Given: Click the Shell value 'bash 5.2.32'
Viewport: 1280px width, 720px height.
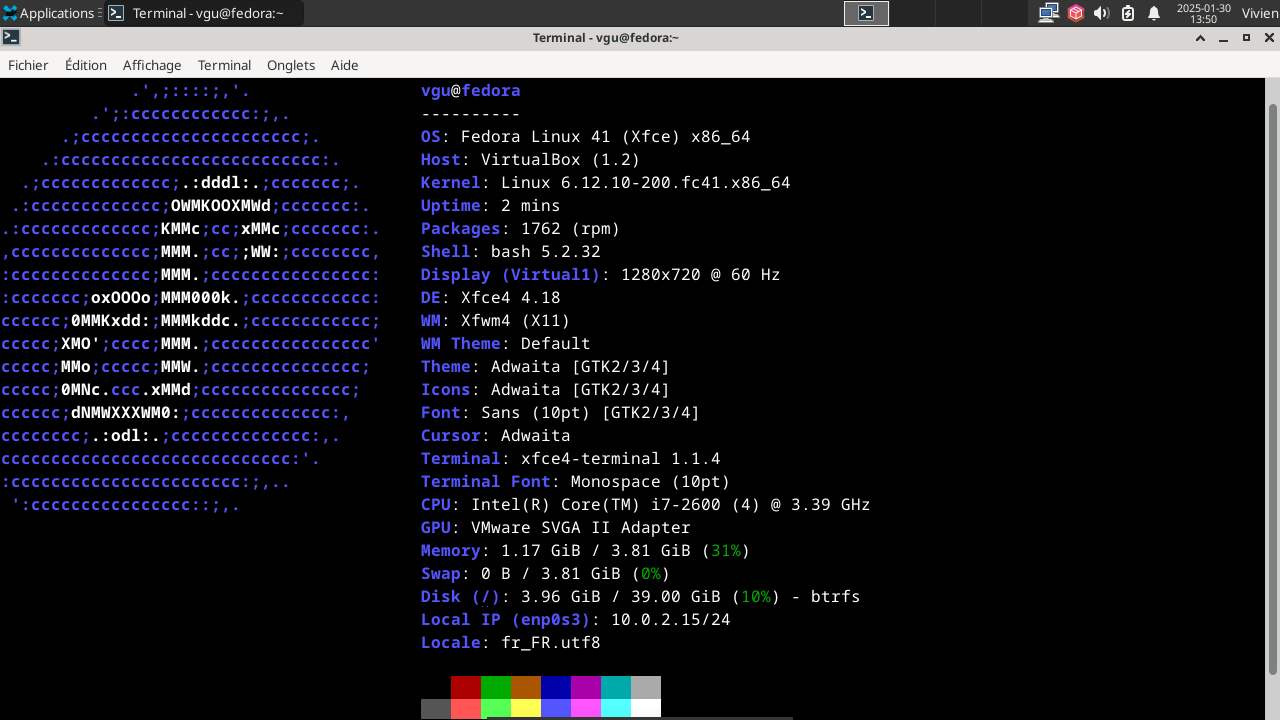Looking at the screenshot, I should [546, 251].
